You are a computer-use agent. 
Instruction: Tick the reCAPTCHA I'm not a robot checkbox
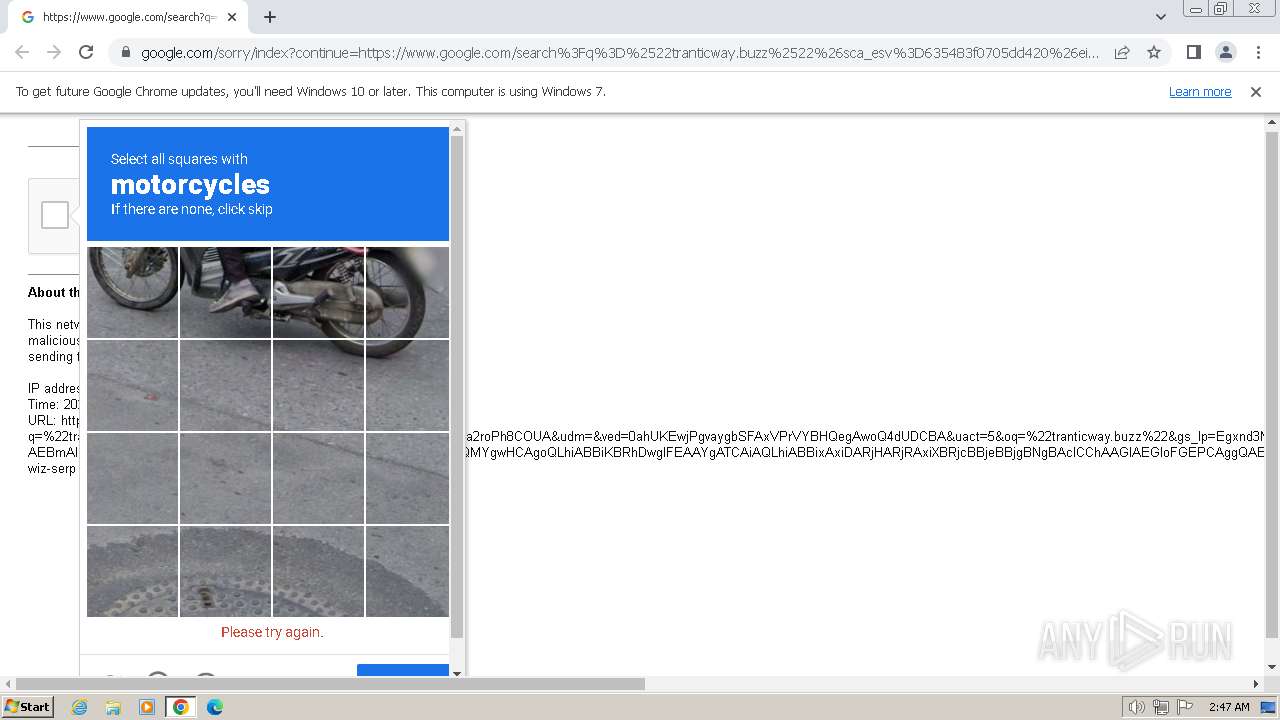(x=55, y=215)
